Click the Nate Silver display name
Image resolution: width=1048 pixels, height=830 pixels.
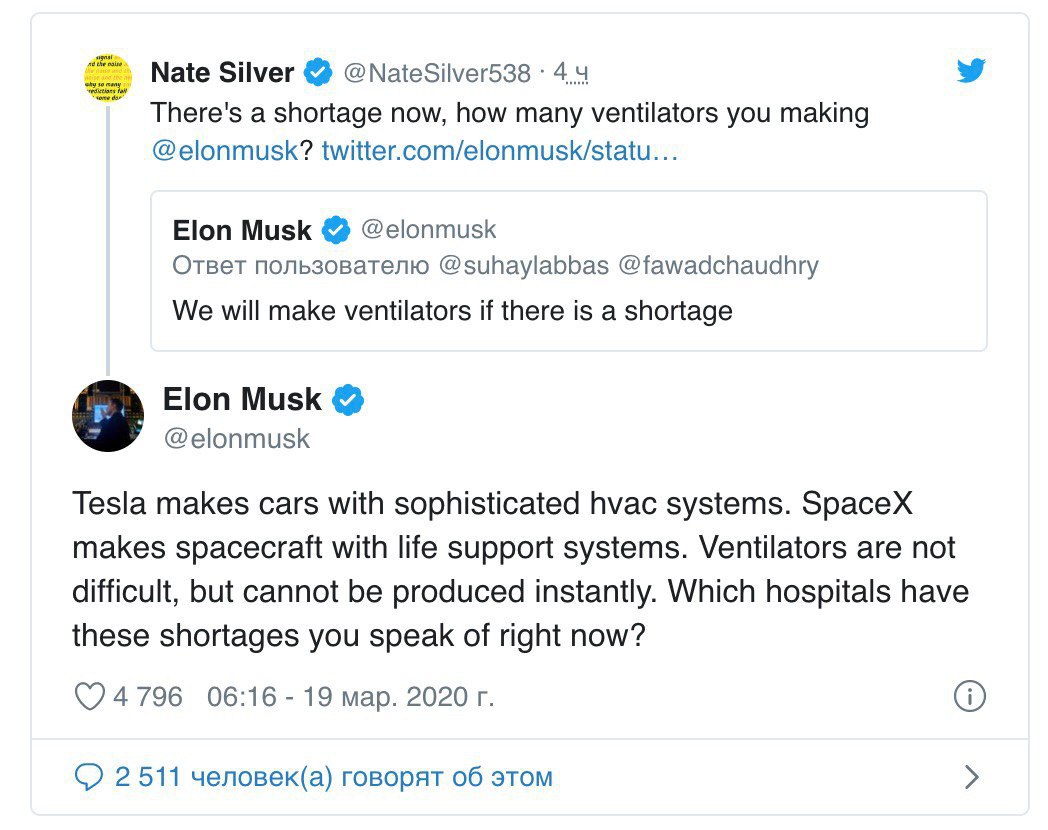tap(222, 72)
